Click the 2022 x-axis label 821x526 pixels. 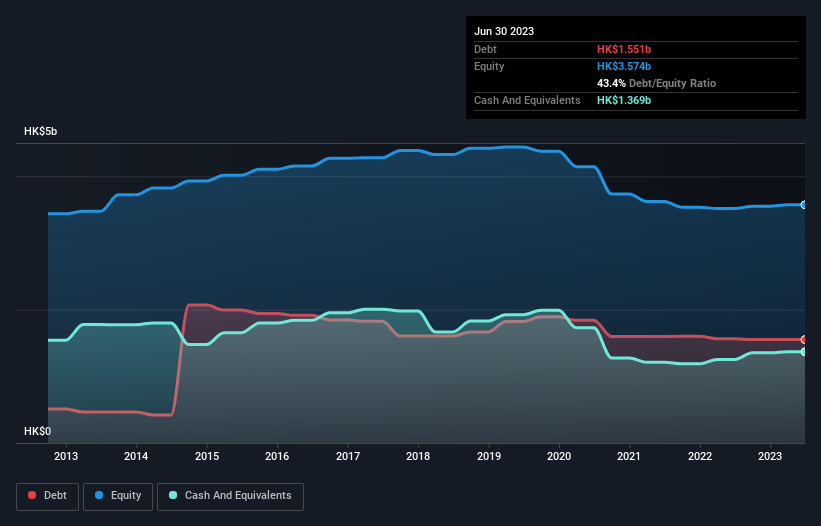(x=700, y=456)
